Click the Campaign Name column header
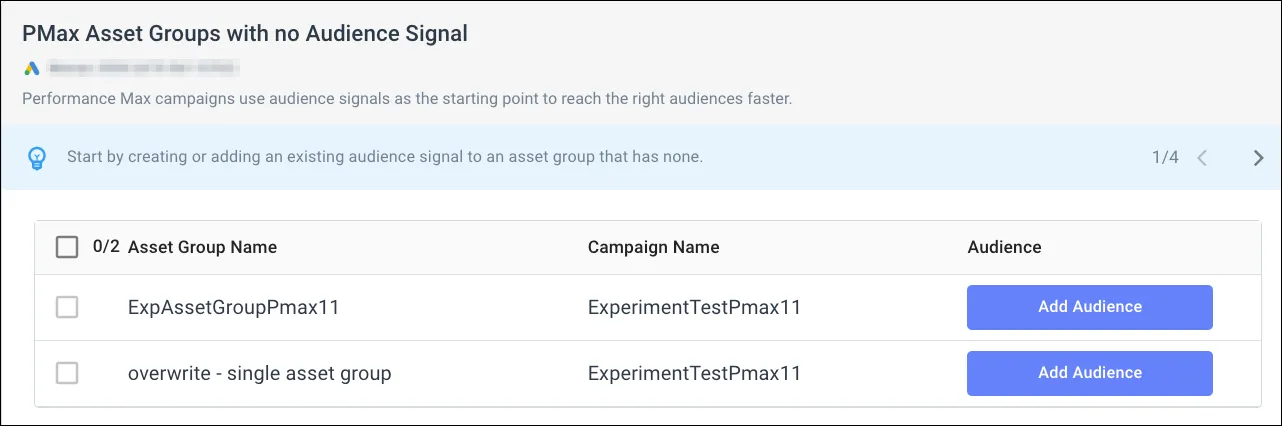1282x426 pixels. point(653,247)
